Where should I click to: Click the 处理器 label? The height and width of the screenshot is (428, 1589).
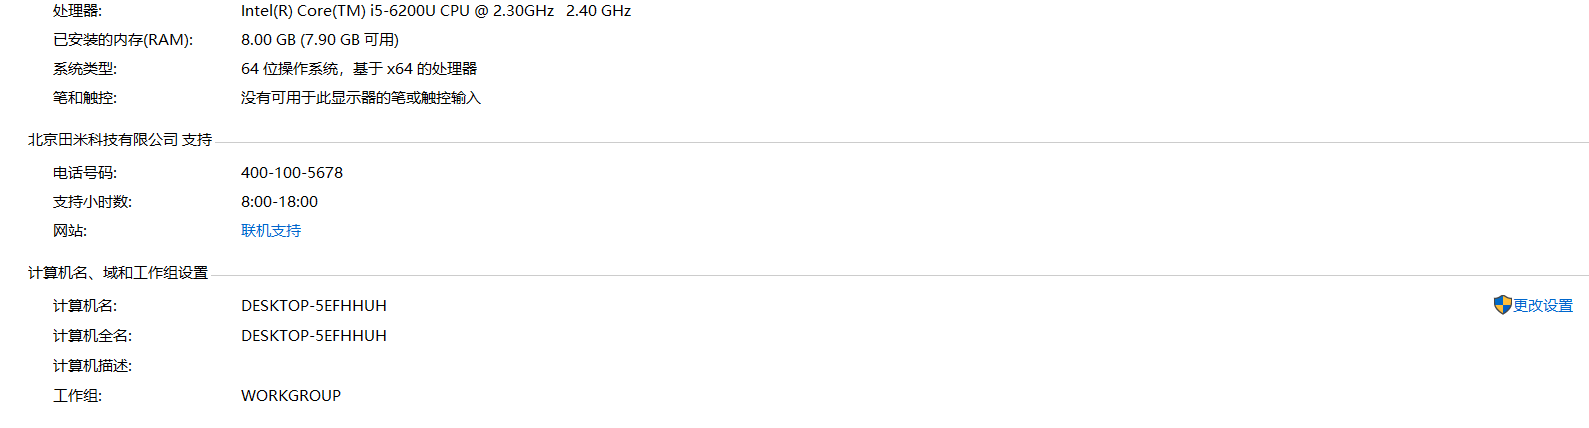(x=77, y=11)
